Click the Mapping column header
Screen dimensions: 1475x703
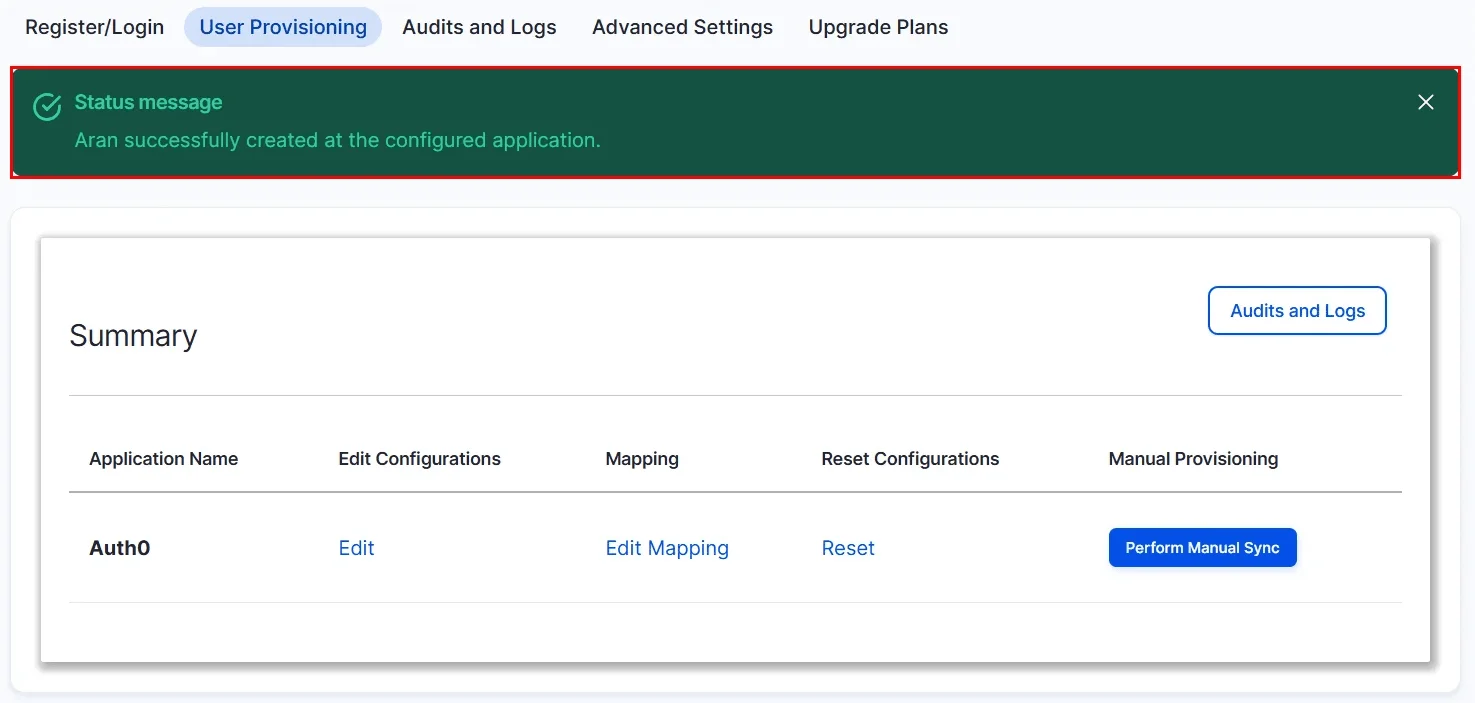tap(642, 459)
